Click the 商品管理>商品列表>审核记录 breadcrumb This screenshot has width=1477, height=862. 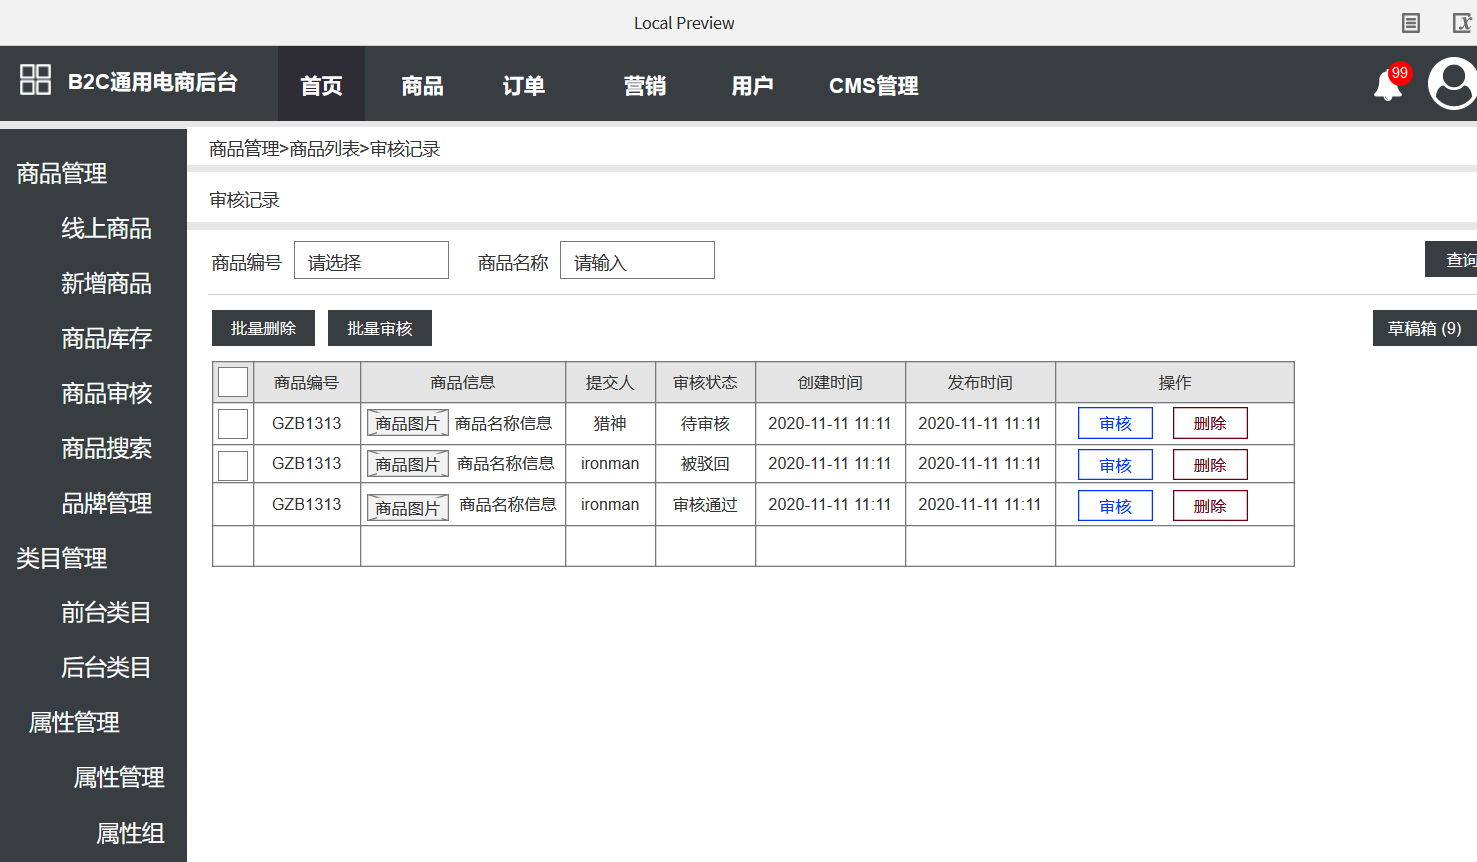click(324, 149)
